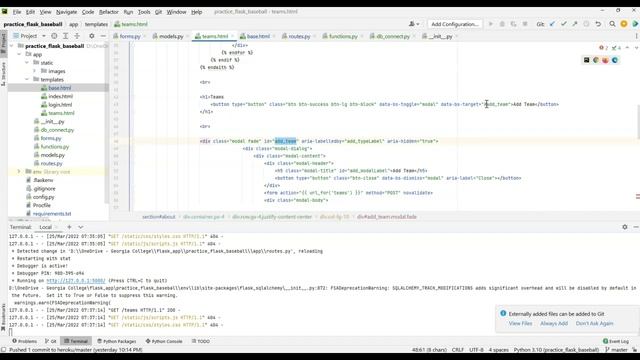
Task: Click the Git Rollback undo icon
Action: [x=598, y=24]
